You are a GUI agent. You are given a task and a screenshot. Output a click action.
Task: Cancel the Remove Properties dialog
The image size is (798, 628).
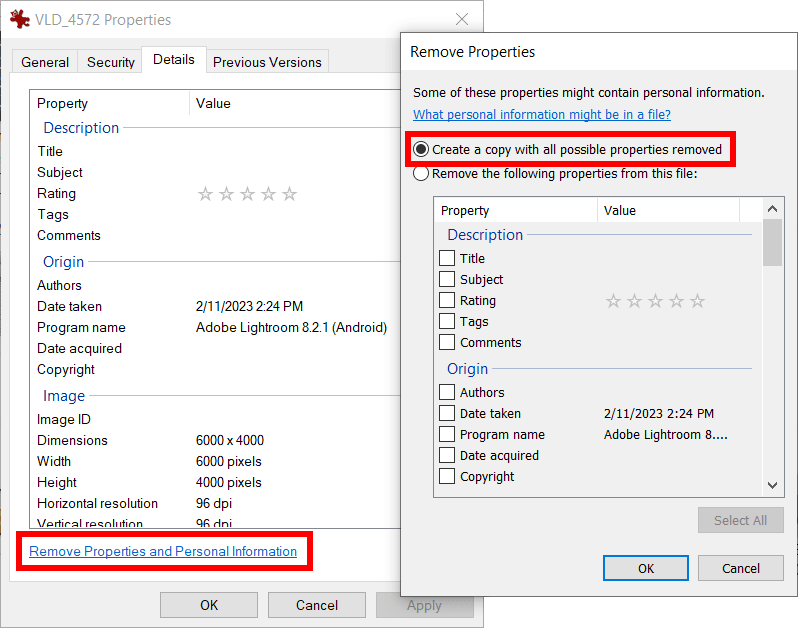[x=741, y=568]
